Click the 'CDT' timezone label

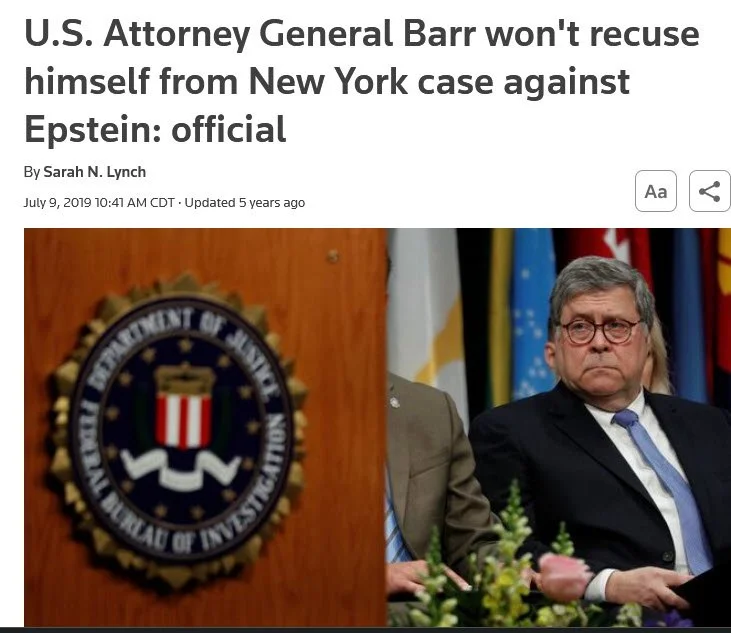tap(163, 203)
